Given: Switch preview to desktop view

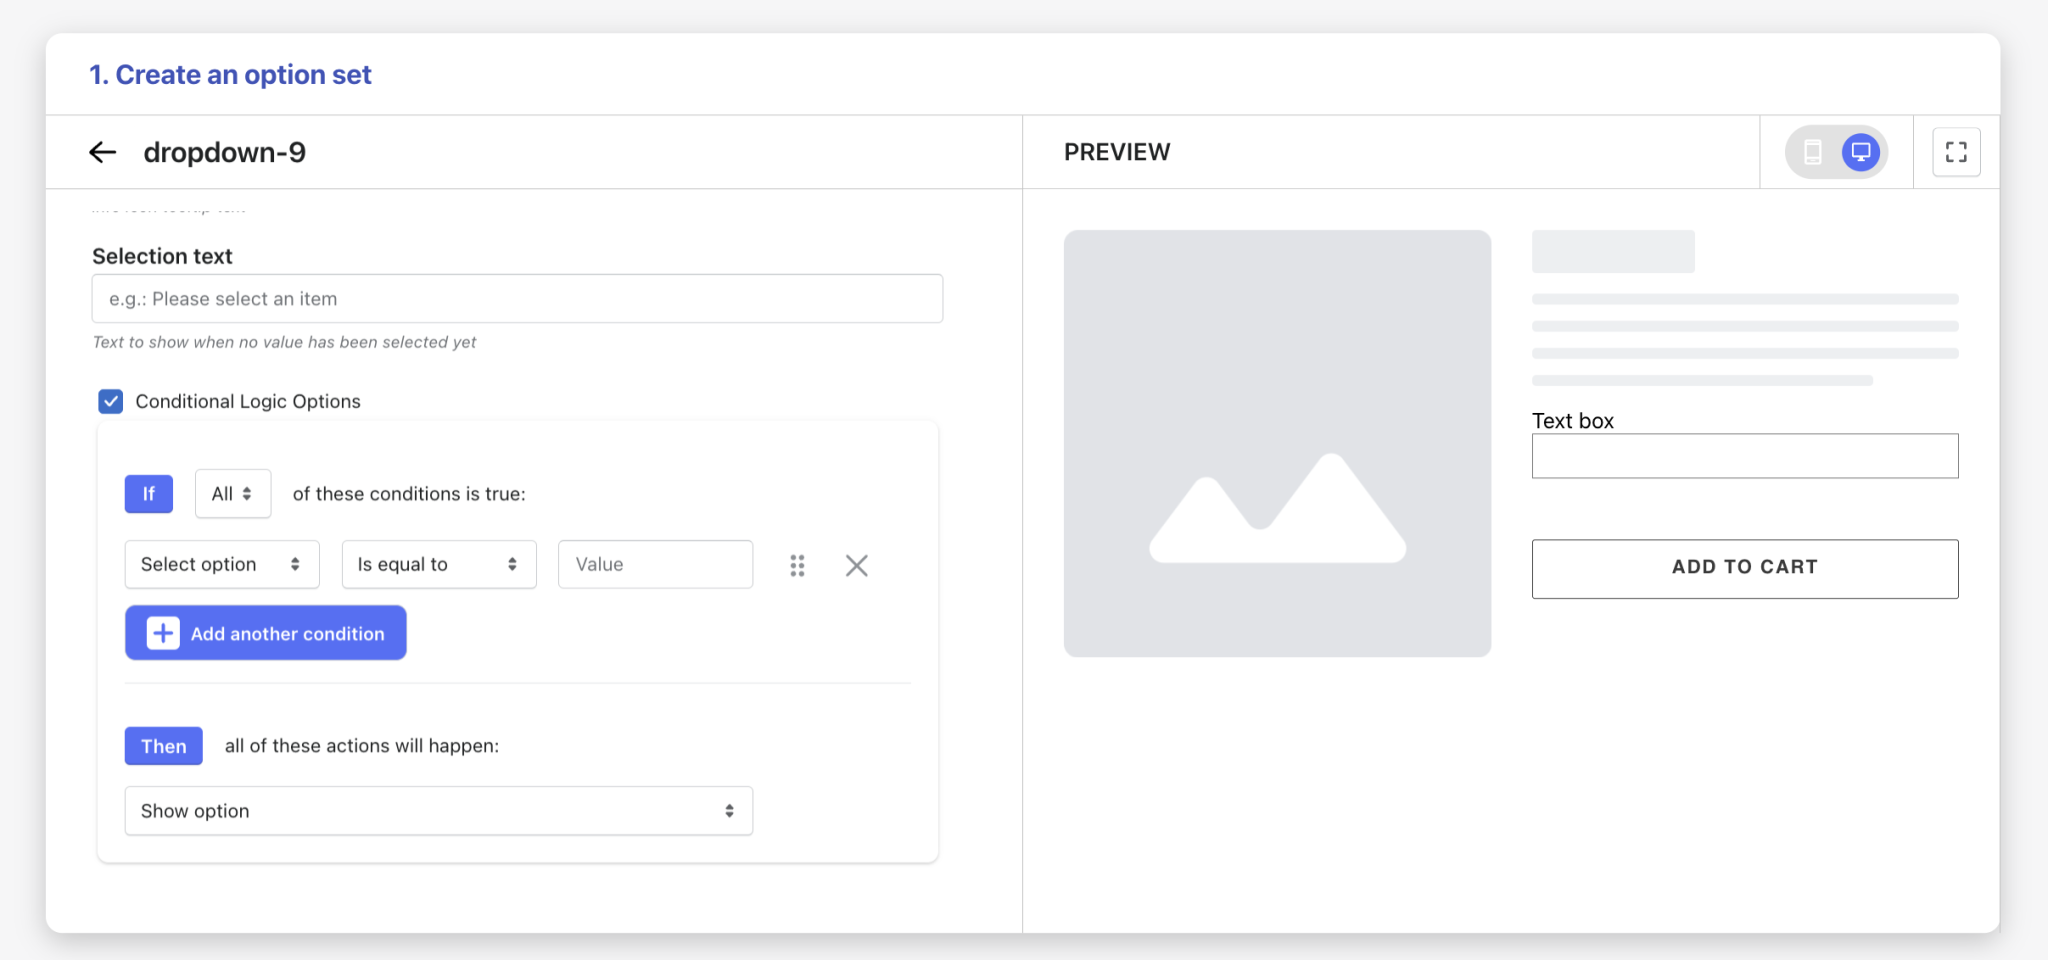Looking at the screenshot, I should pyautogui.click(x=1860, y=152).
